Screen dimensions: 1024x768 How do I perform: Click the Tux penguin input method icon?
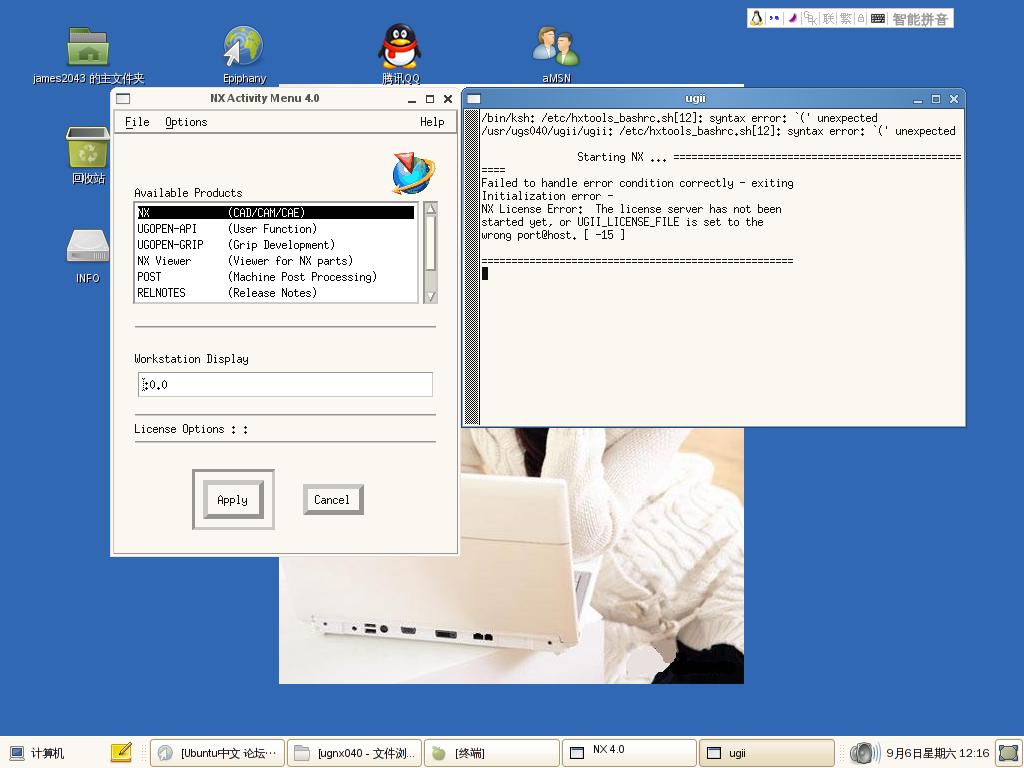pyautogui.click(x=756, y=18)
